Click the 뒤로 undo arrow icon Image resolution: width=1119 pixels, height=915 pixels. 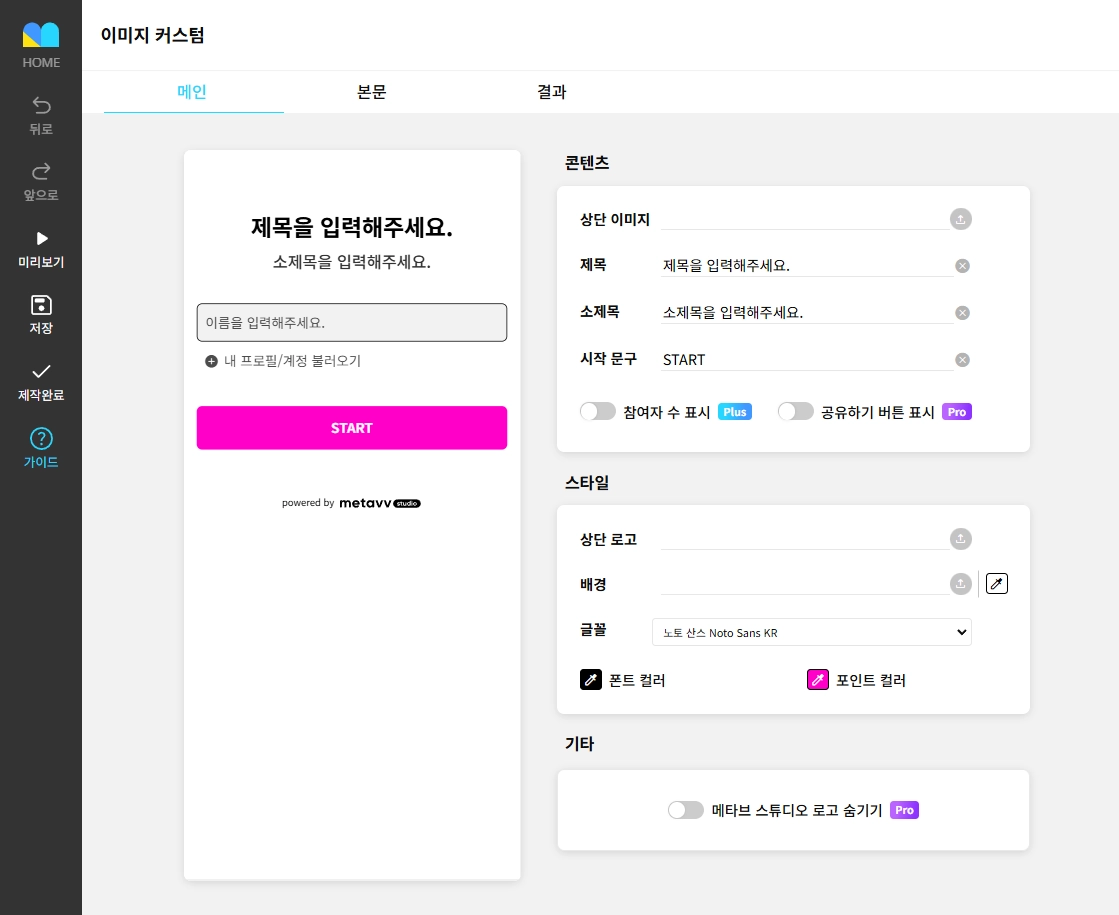tap(41, 106)
